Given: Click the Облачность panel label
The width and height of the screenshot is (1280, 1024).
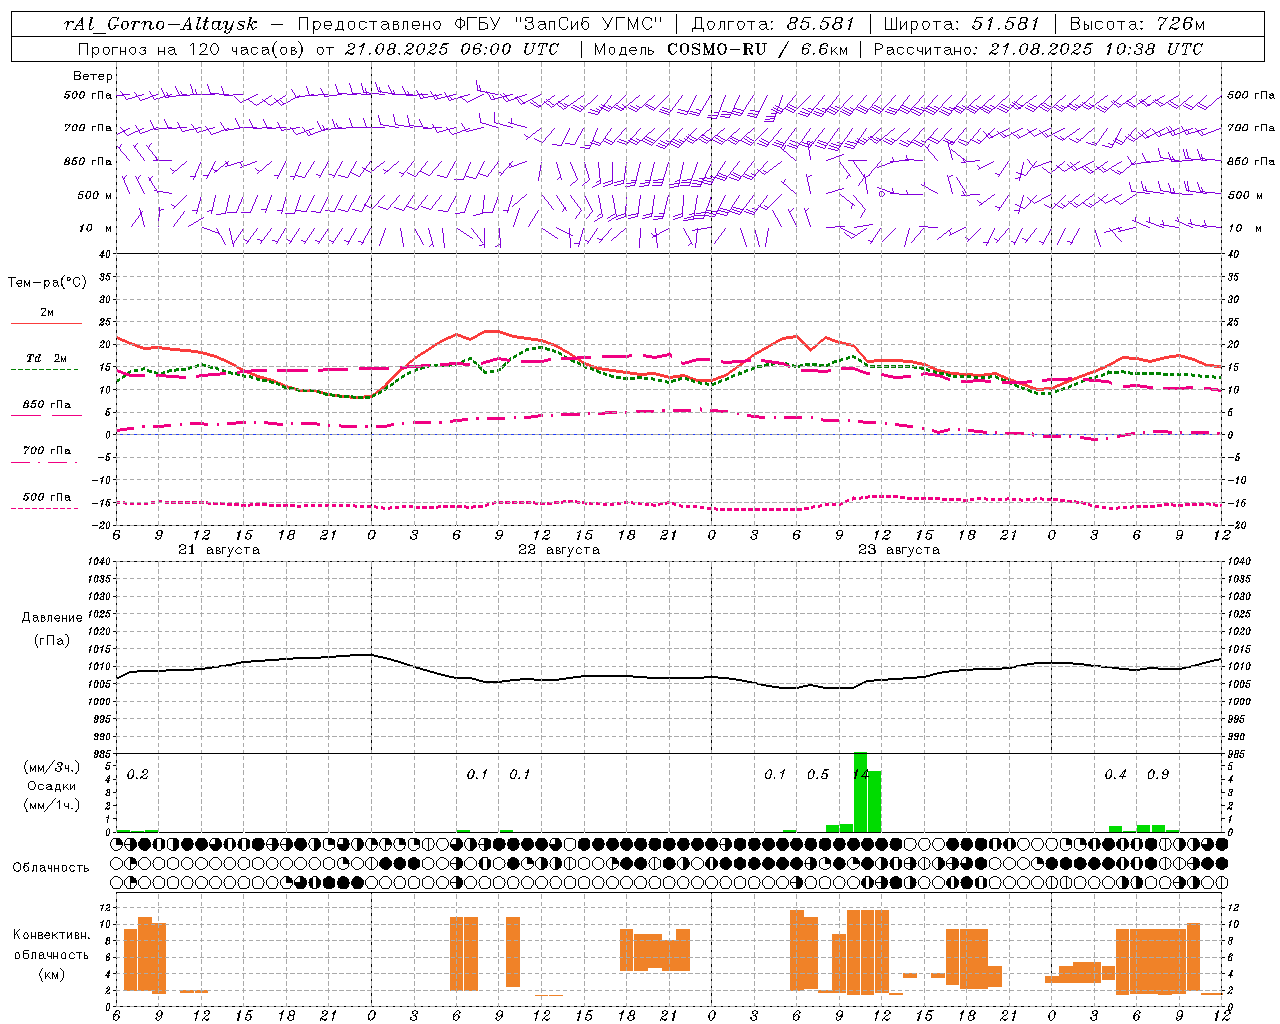Looking at the screenshot, I should click(50, 868).
